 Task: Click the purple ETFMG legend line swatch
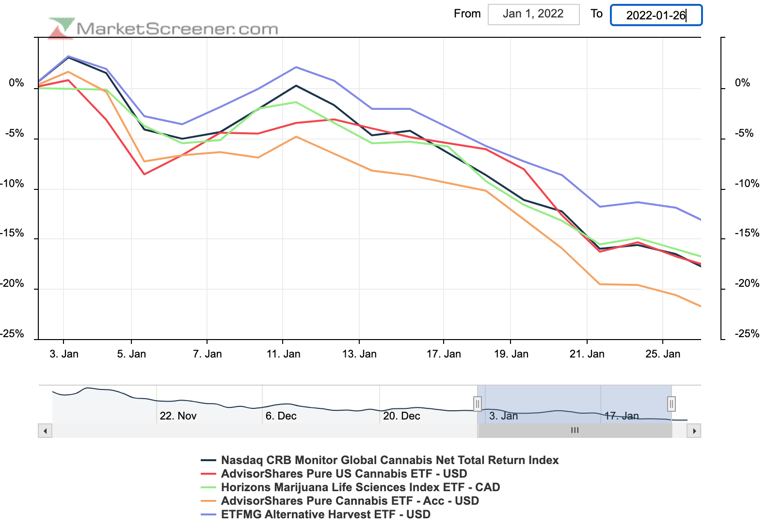click(208, 514)
